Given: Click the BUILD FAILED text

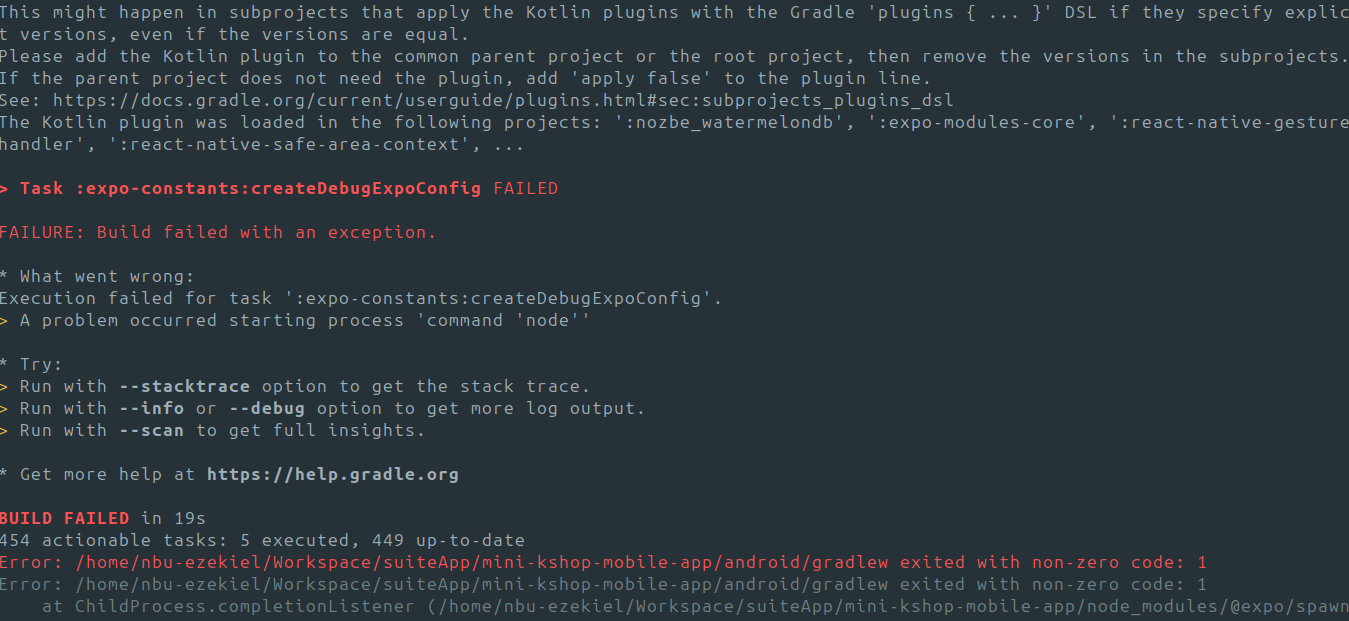Looking at the screenshot, I should pyautogui.click(x=65, y=518).
